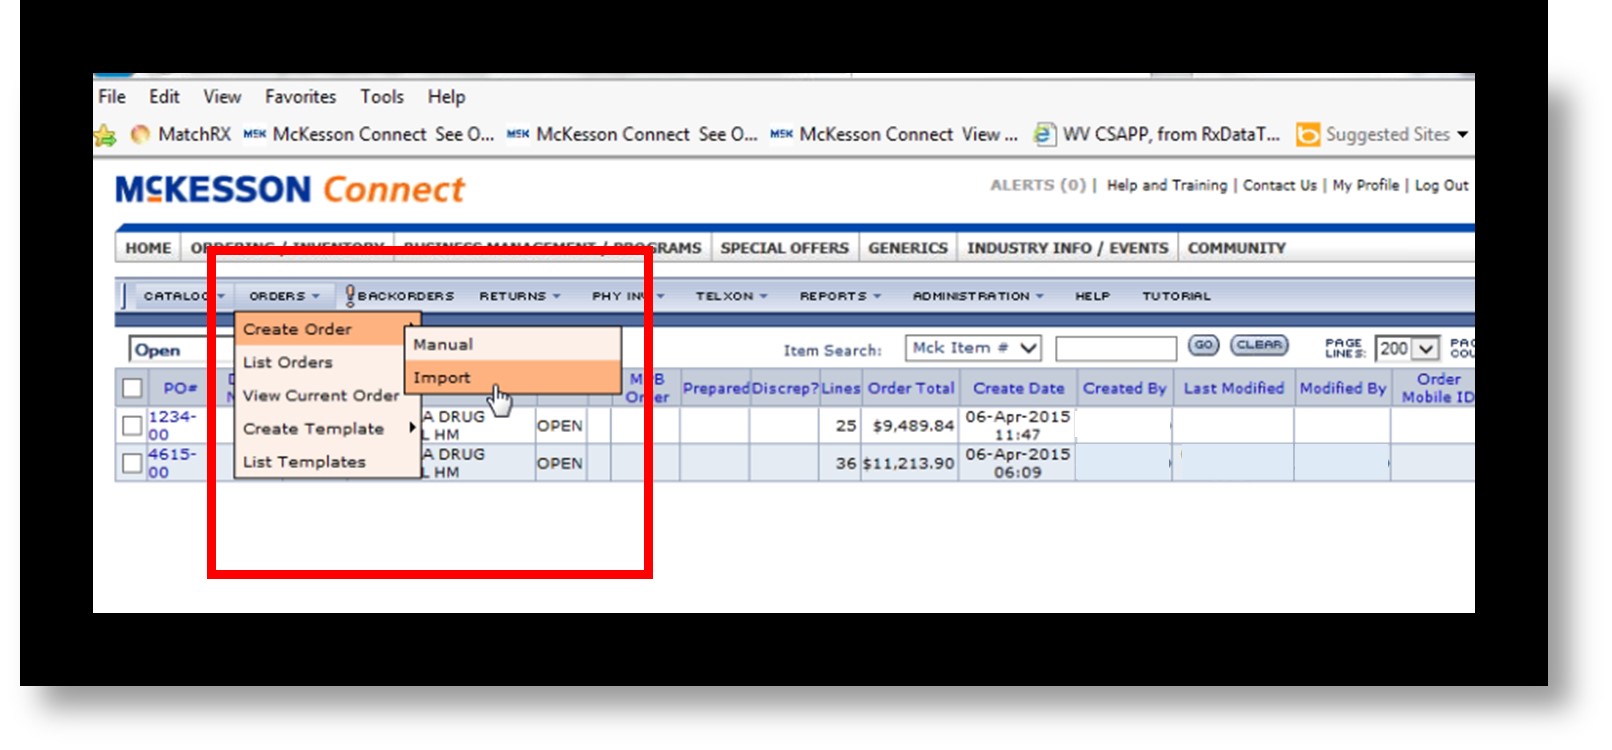This screenshot has width=1612, height=750.
Task: Click the Log Out link
Action: point(1441,185)
